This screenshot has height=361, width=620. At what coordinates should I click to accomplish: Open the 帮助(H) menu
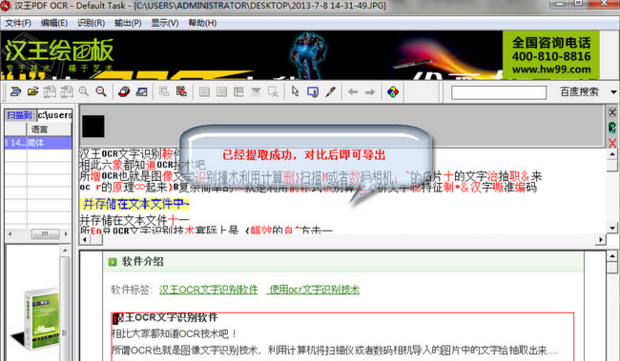click(202, 23)
